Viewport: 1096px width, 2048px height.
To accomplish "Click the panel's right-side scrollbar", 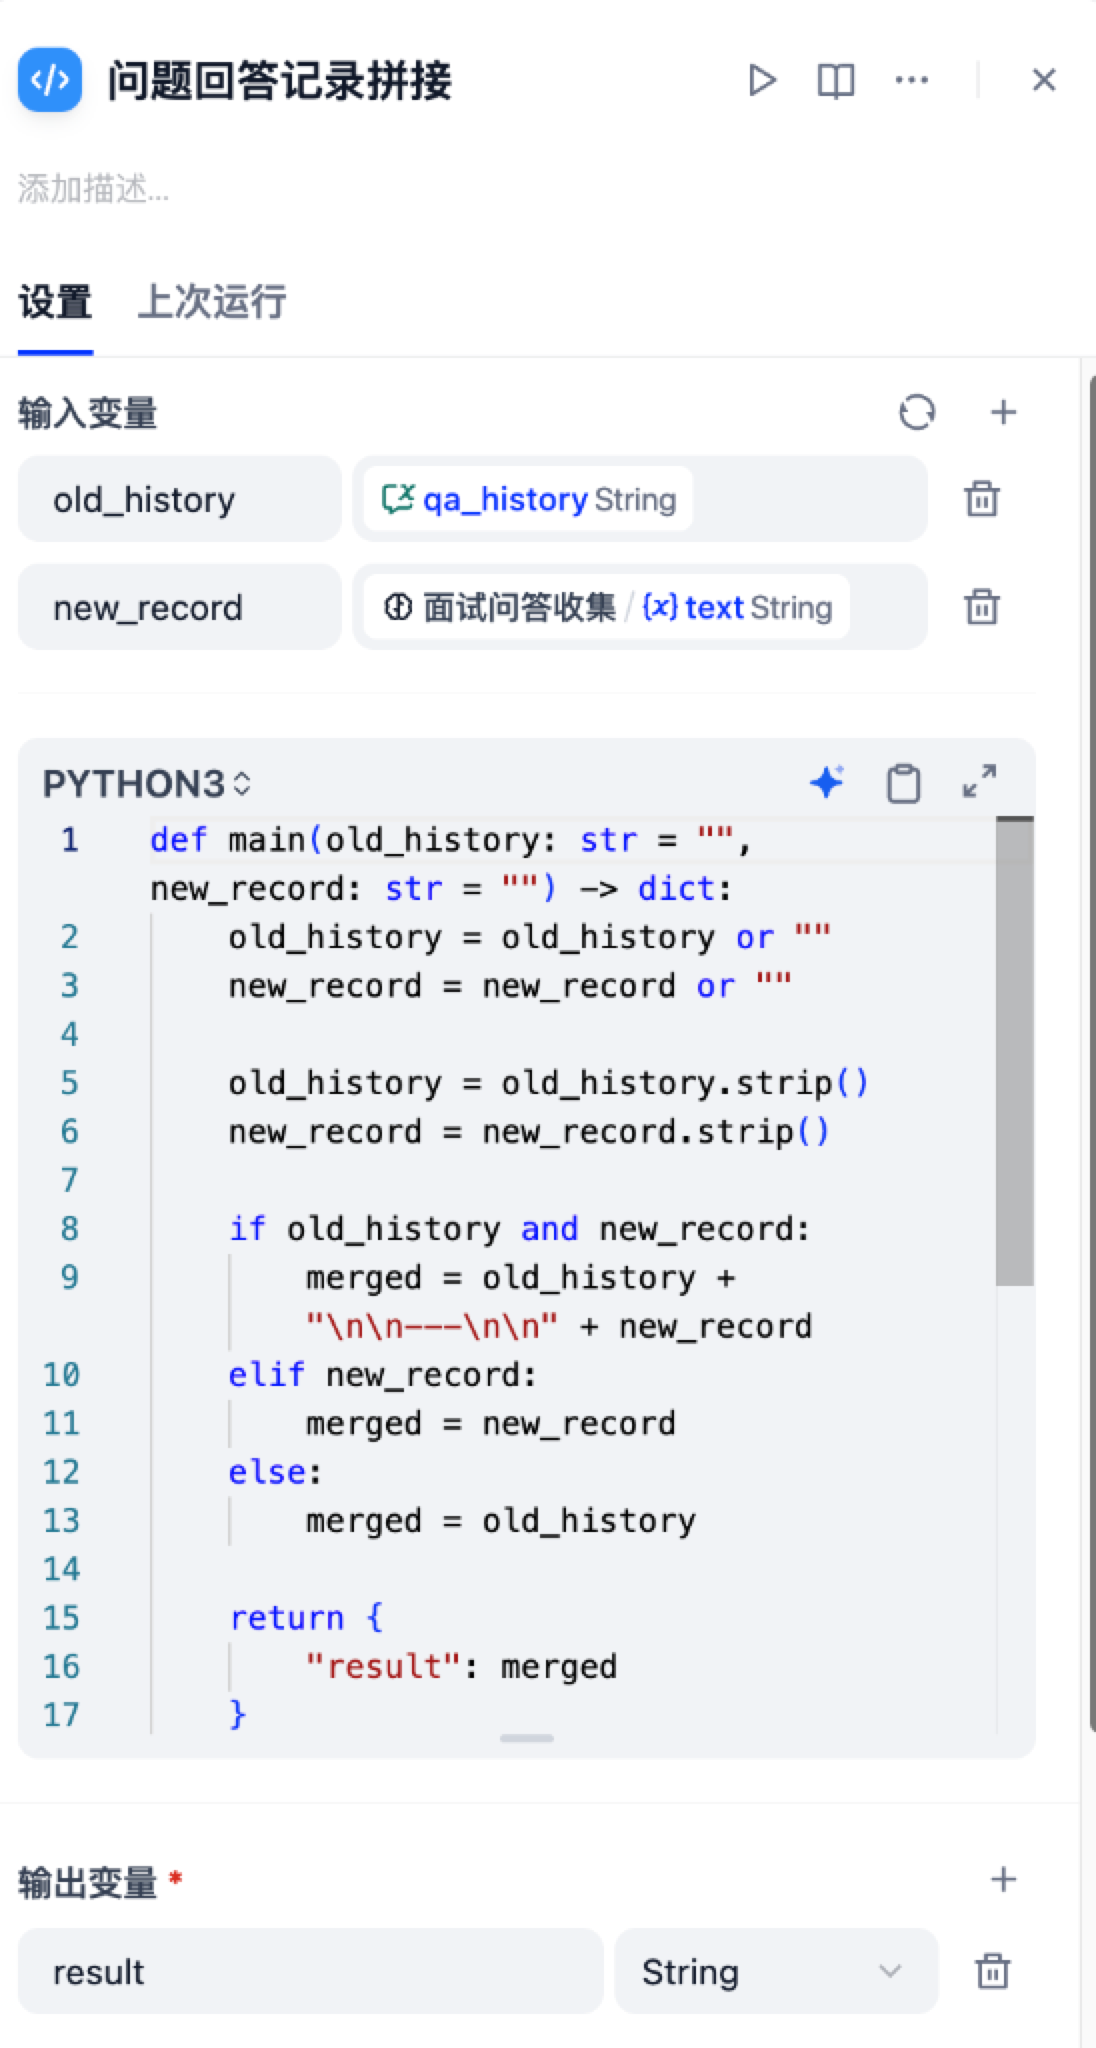I will (1091, 1052).
